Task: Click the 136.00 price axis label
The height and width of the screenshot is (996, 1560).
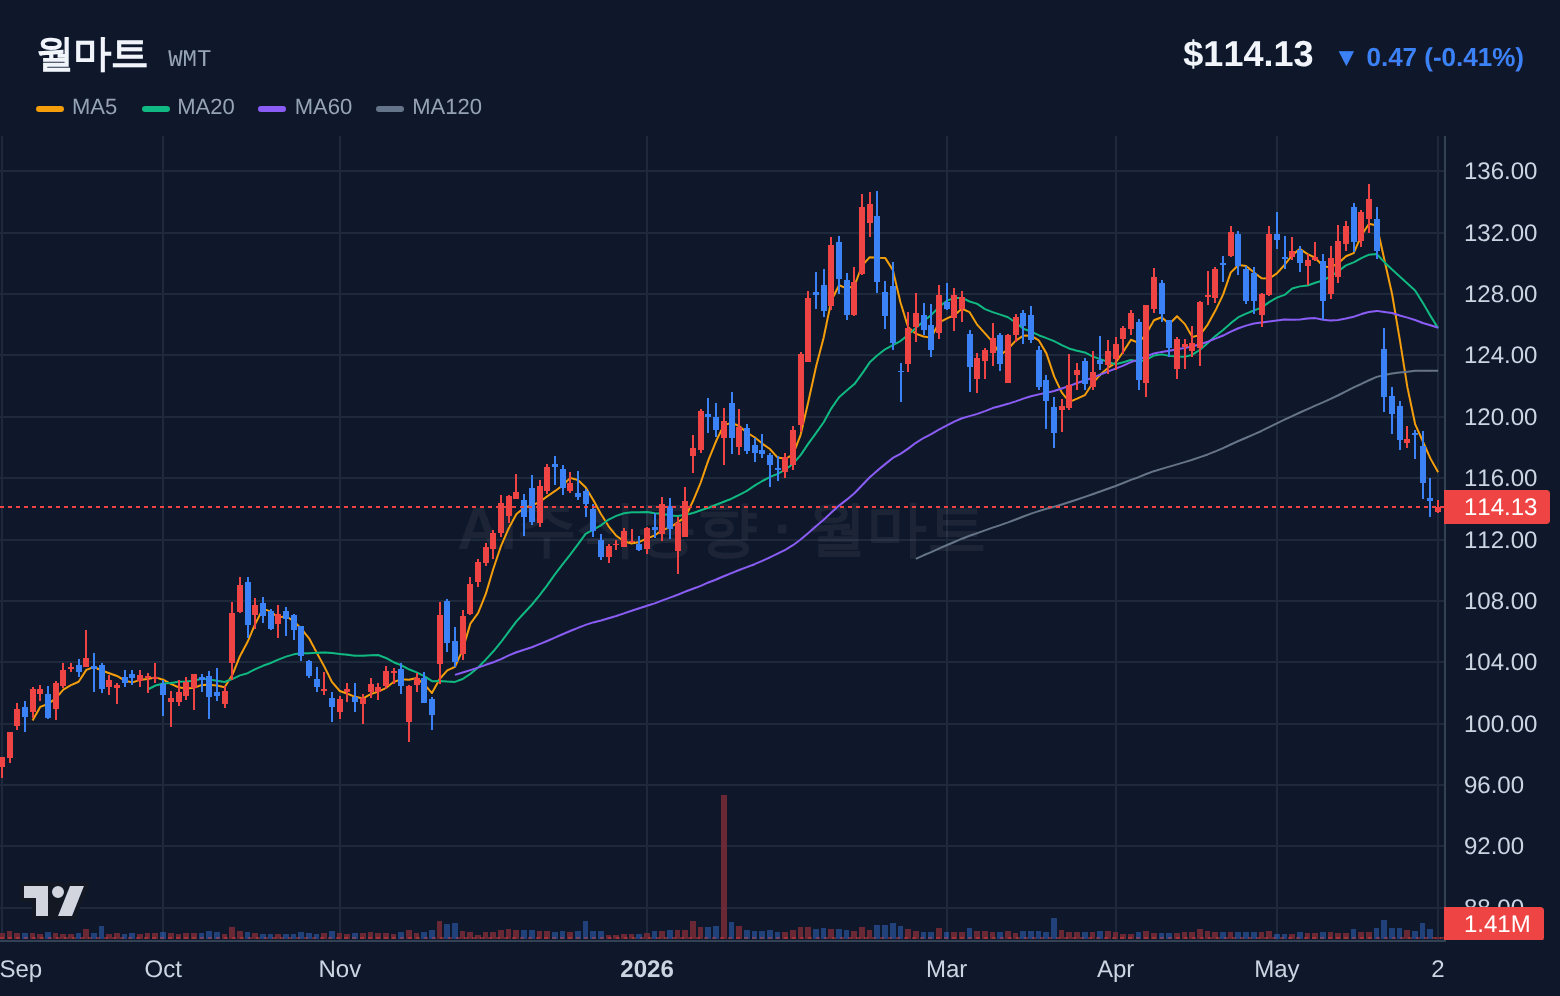Action: pyautogui.click(x=1500, y=171)
